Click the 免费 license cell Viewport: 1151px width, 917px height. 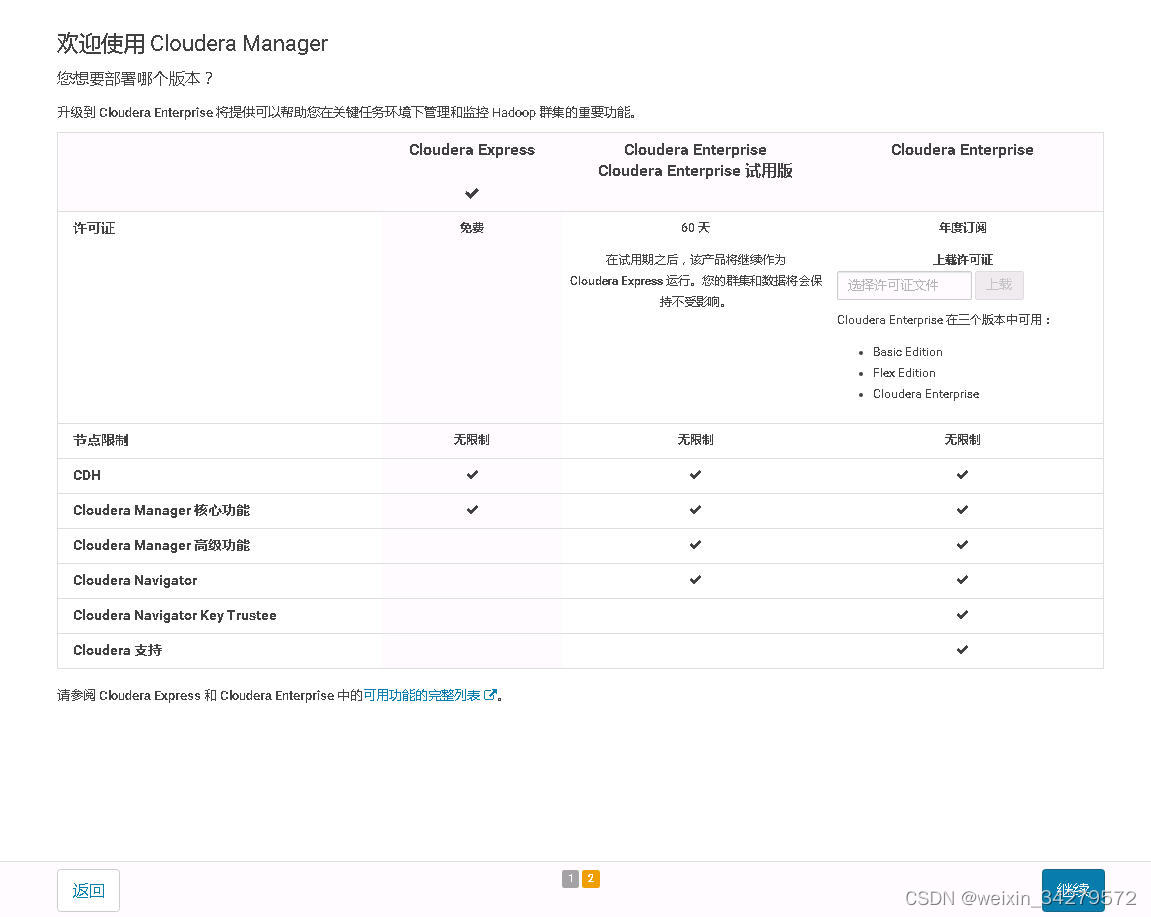click(x=471, y=228)
